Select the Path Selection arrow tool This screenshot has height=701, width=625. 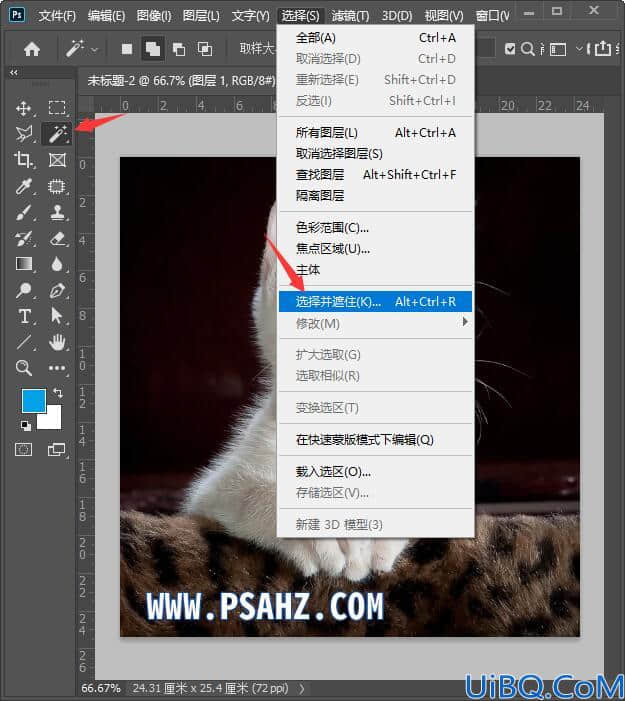[56, 316]
